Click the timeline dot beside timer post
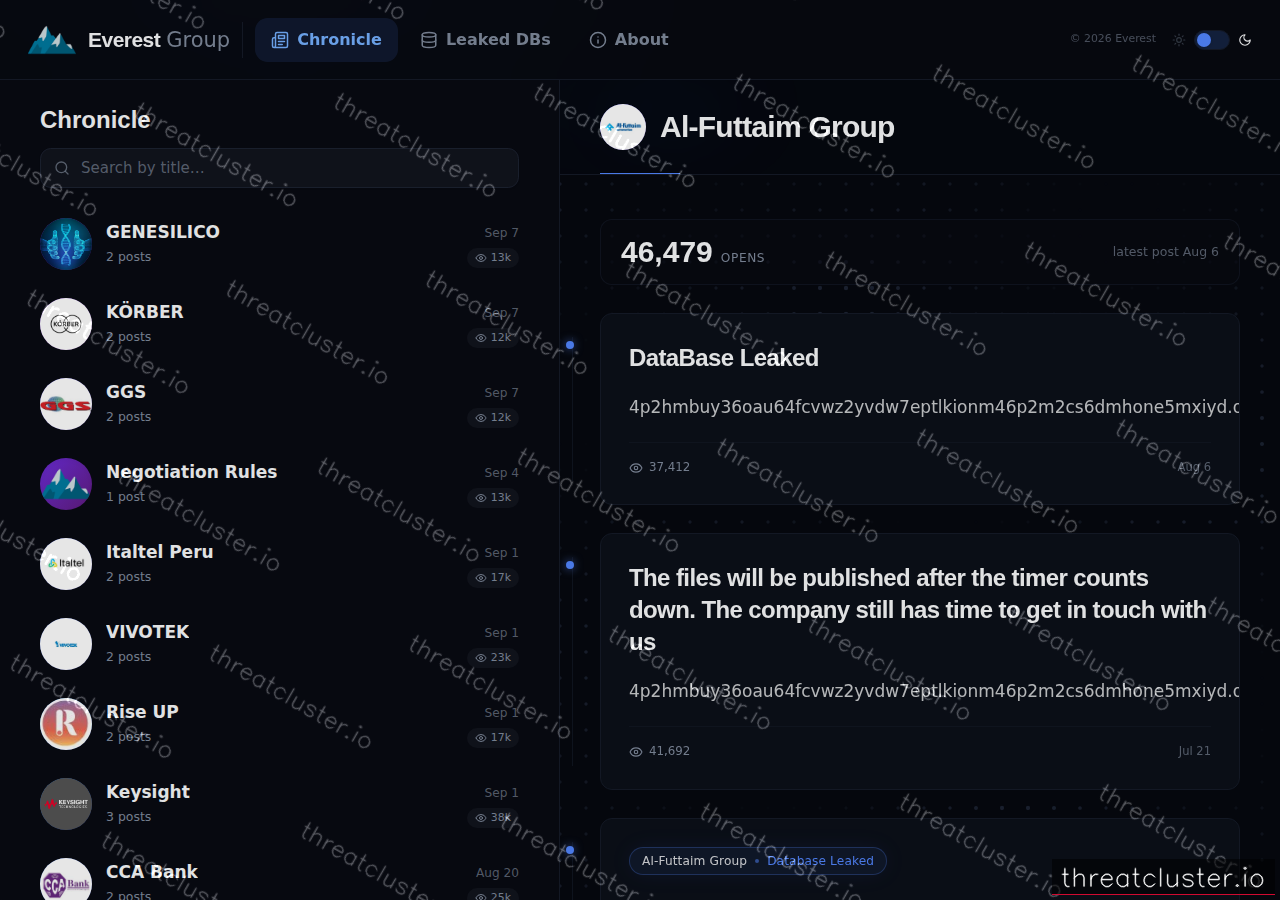1280x900 pixels. click(x=570, y=565)
